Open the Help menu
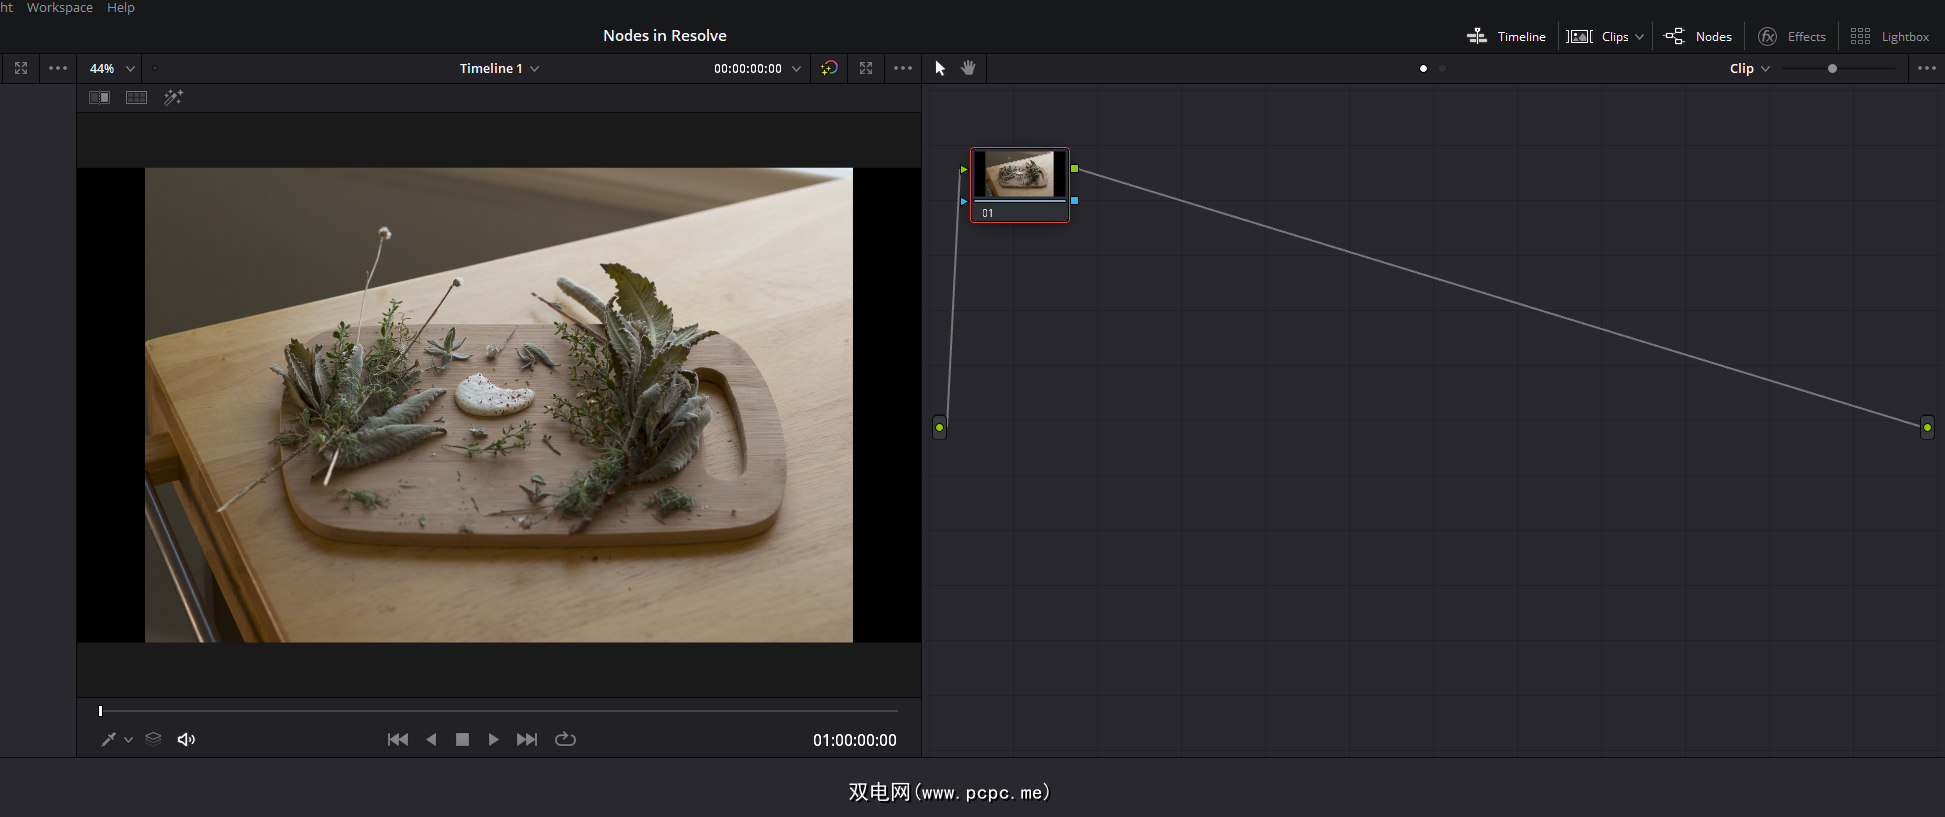The image size is (1945, 817). coord(121,8)
